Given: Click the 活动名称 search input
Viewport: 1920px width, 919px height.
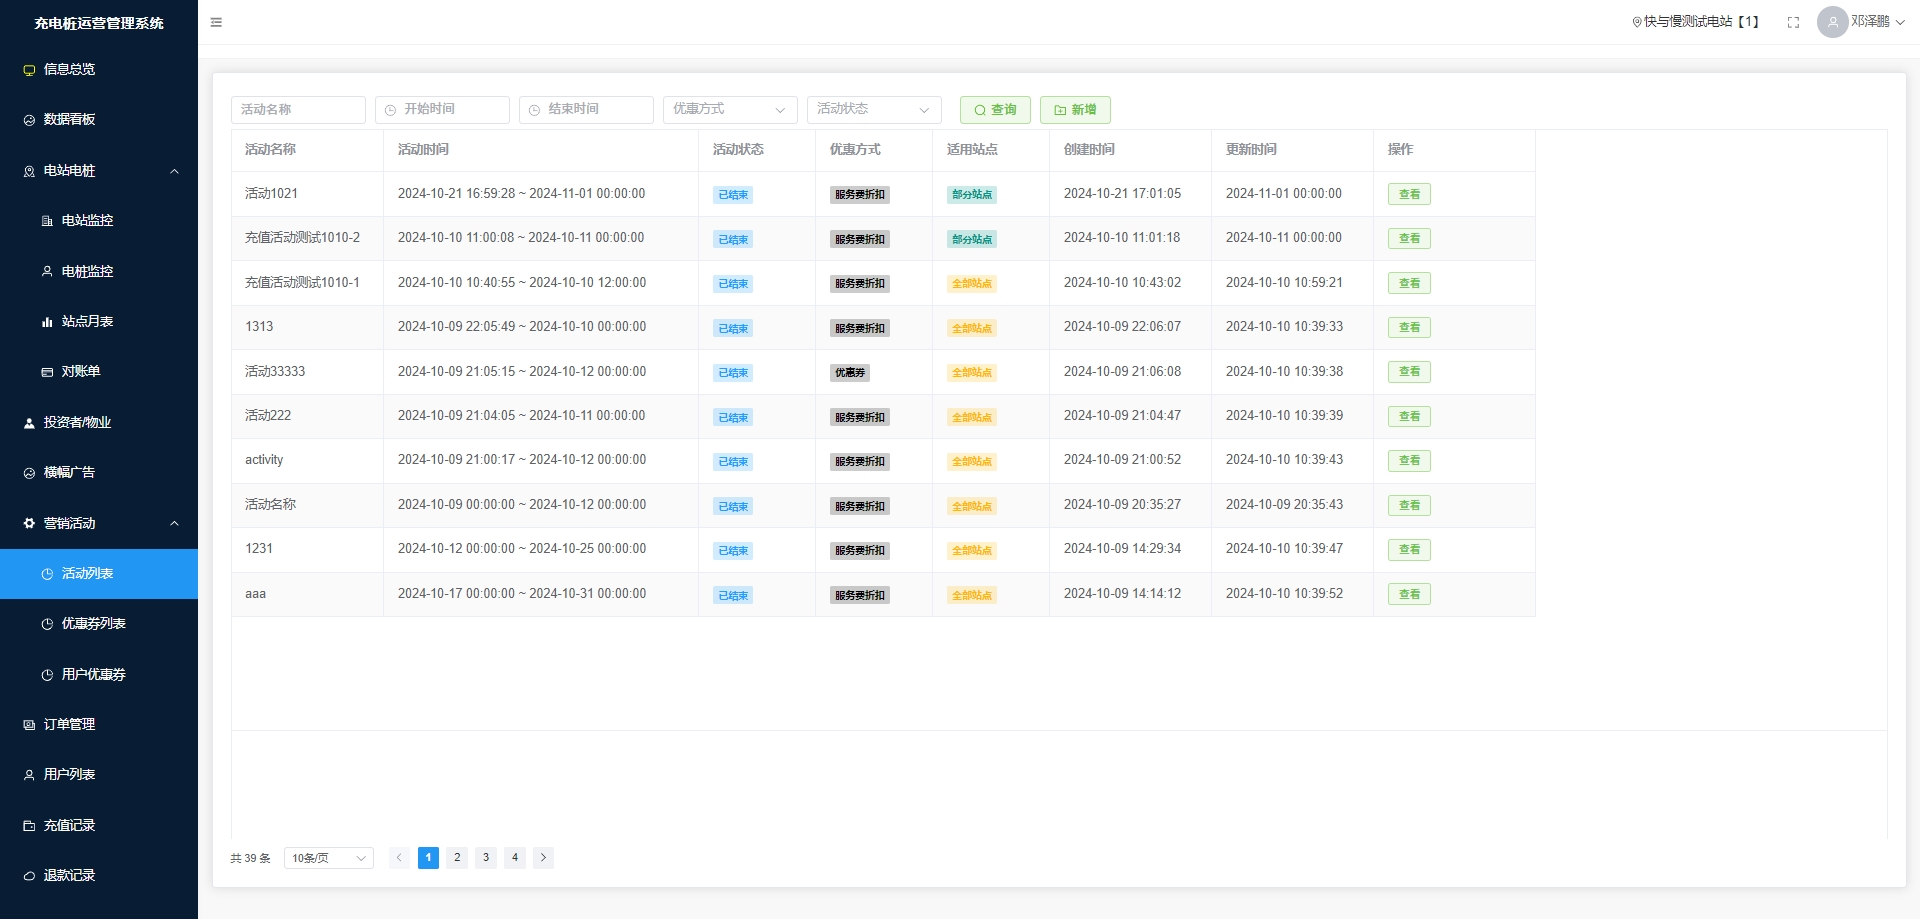Looking at the screenshot, I should pyautogui.click(x=298, y=110).
